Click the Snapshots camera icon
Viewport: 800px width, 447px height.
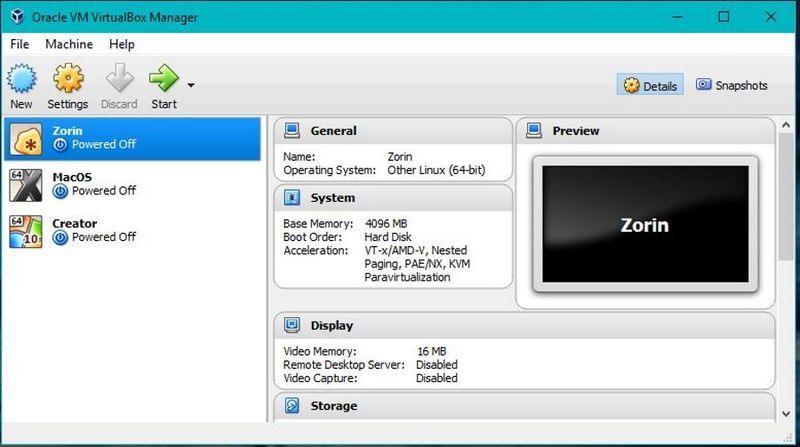(x=704, y=84)
